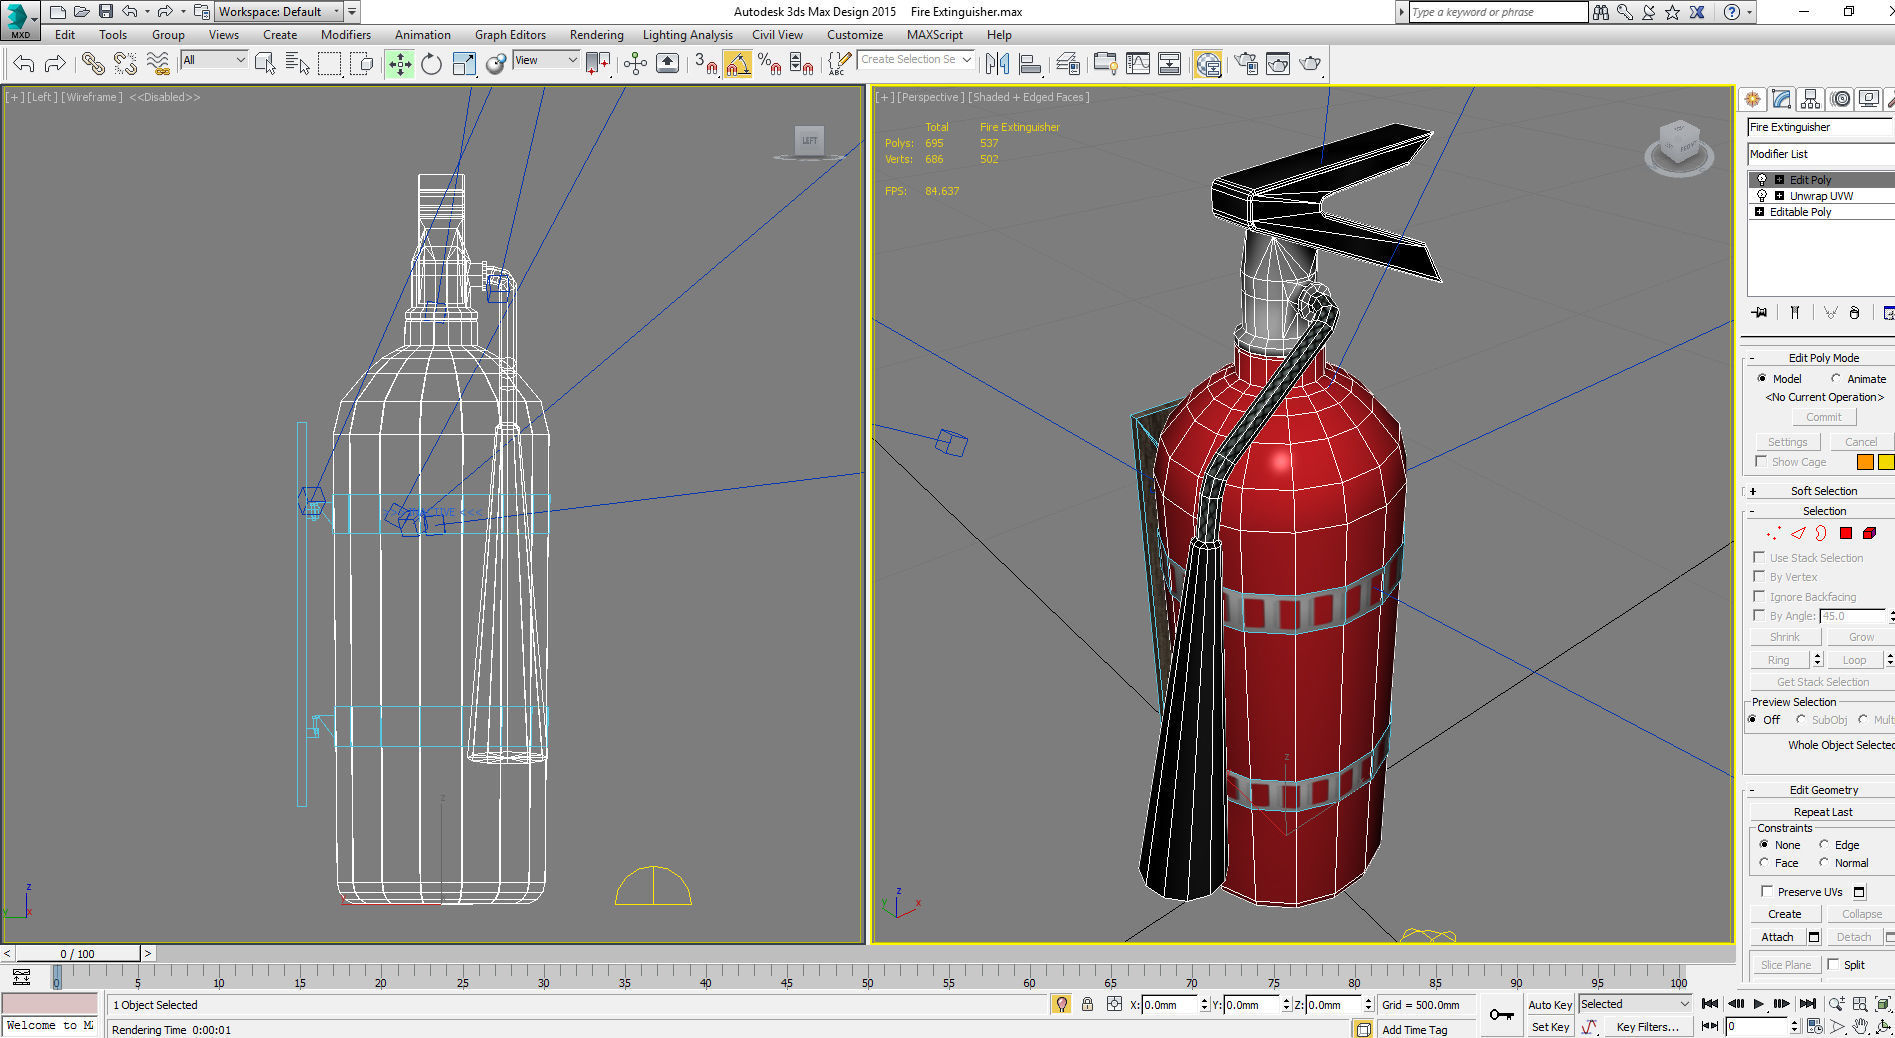Enable the Show Cage checkbox
1895x1038 pixels.
1763,461
